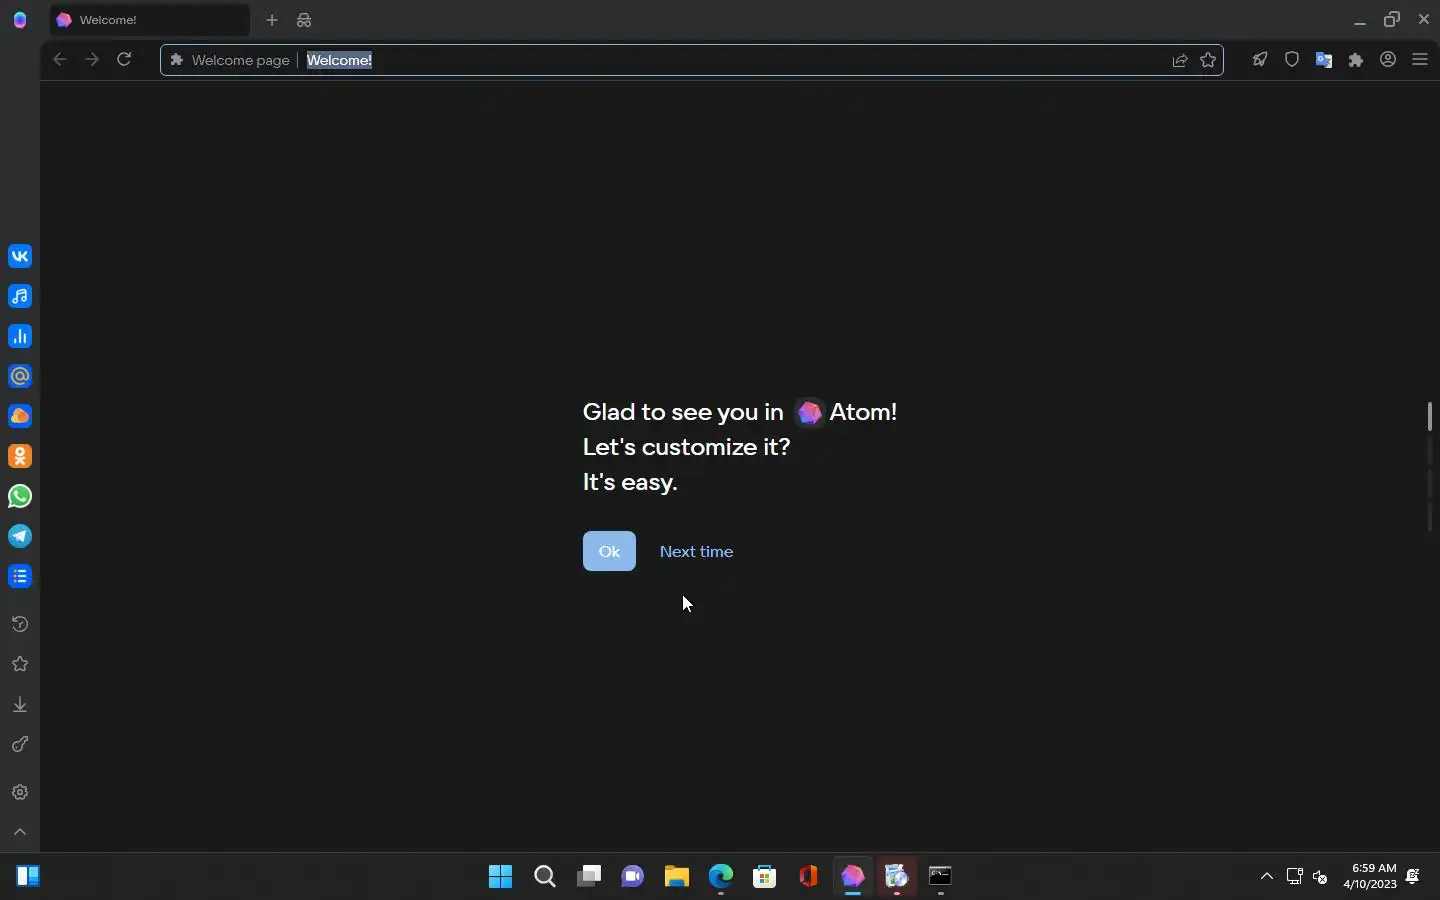The height and width of the screenshot is (900, 1440).
Task: Open the network status tray icon
Action: [1296, 877]
